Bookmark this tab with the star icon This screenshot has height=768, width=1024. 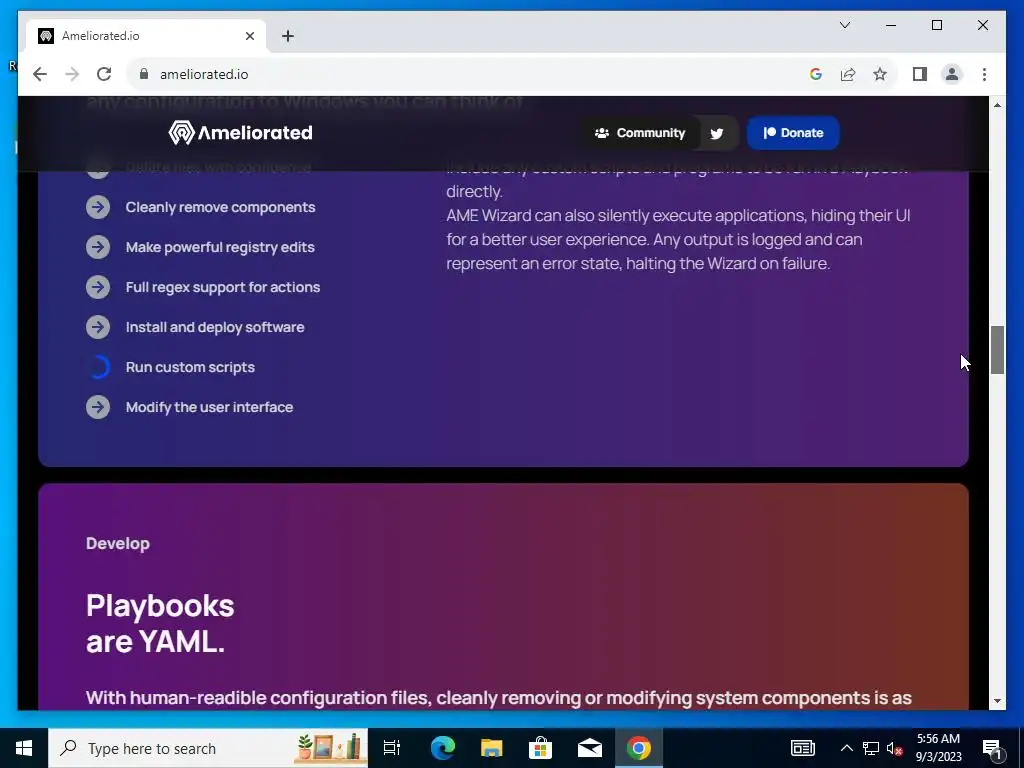pos(880,74)
